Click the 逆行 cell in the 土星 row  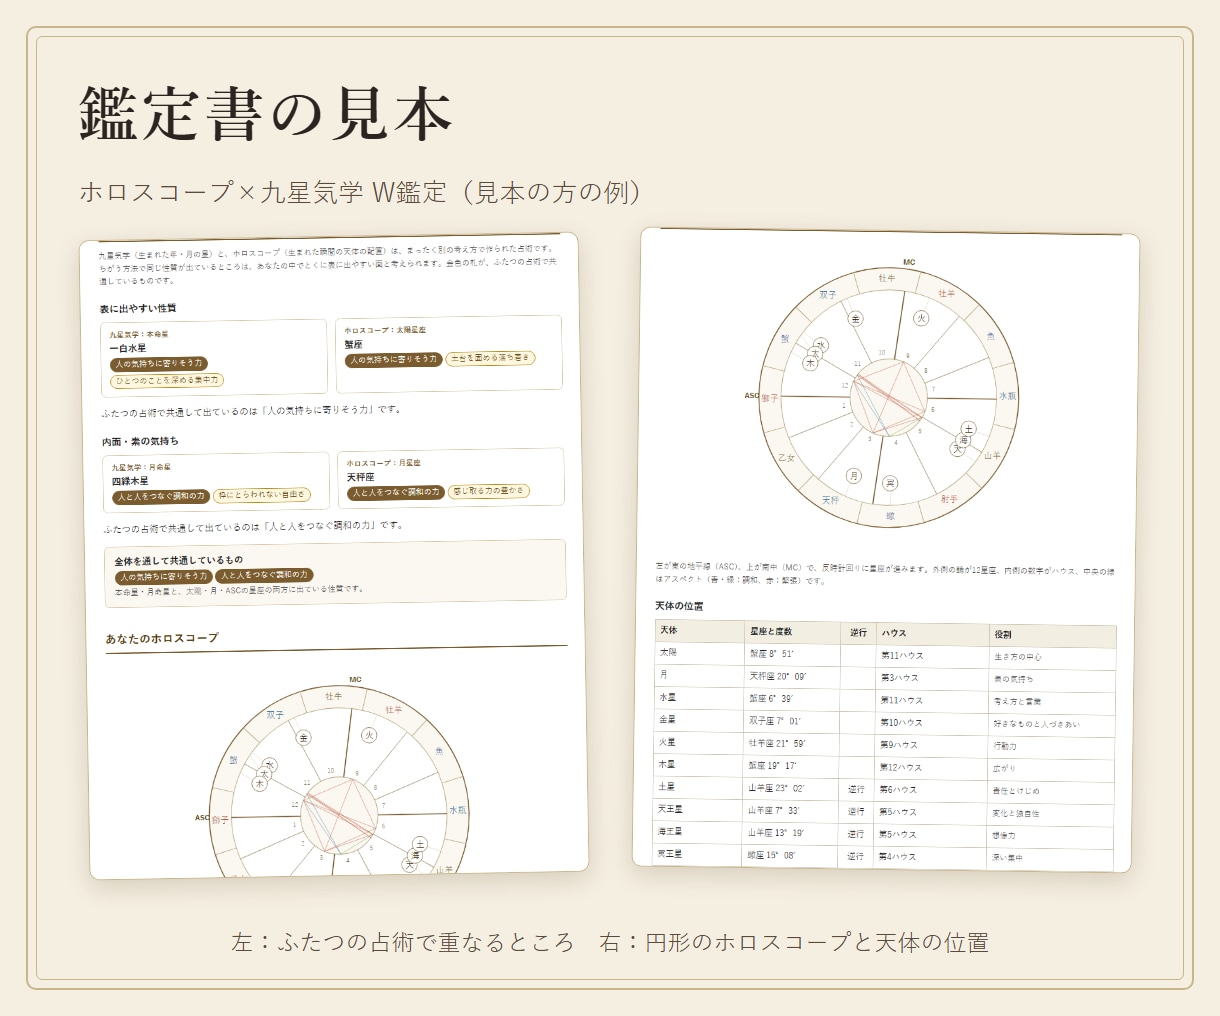[856, 789]
